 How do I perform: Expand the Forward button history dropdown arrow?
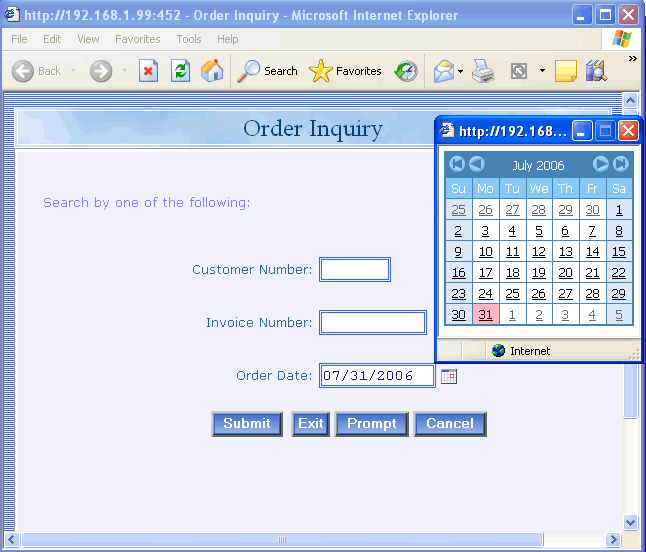tap(124, 71)
